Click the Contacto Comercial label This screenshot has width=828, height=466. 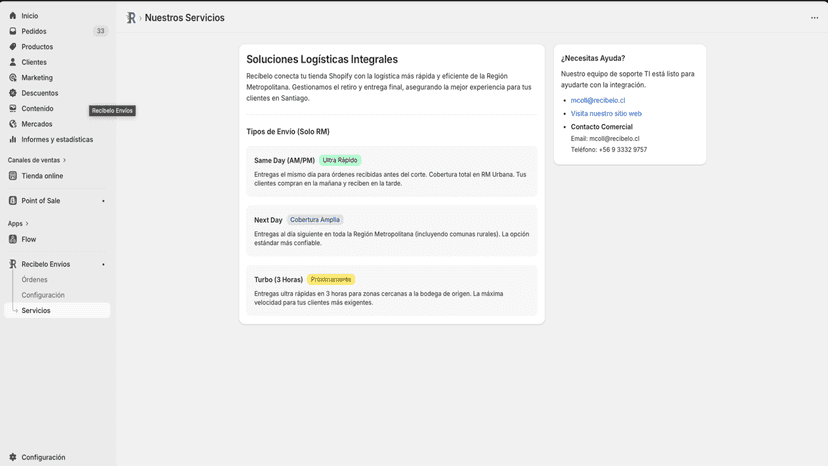pos(601,127)
